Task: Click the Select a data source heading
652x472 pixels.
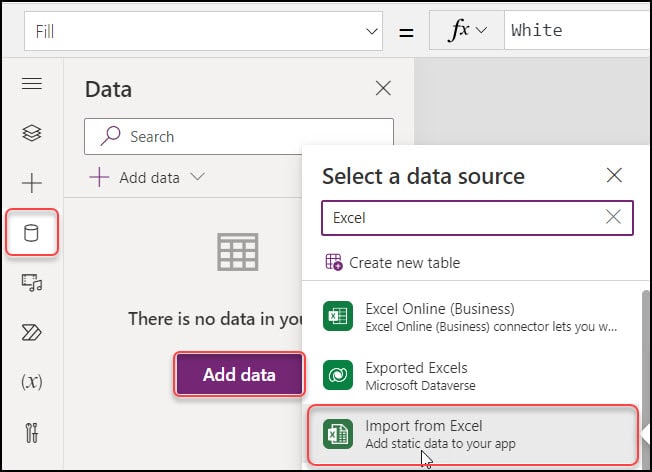Action: [423, 176]
